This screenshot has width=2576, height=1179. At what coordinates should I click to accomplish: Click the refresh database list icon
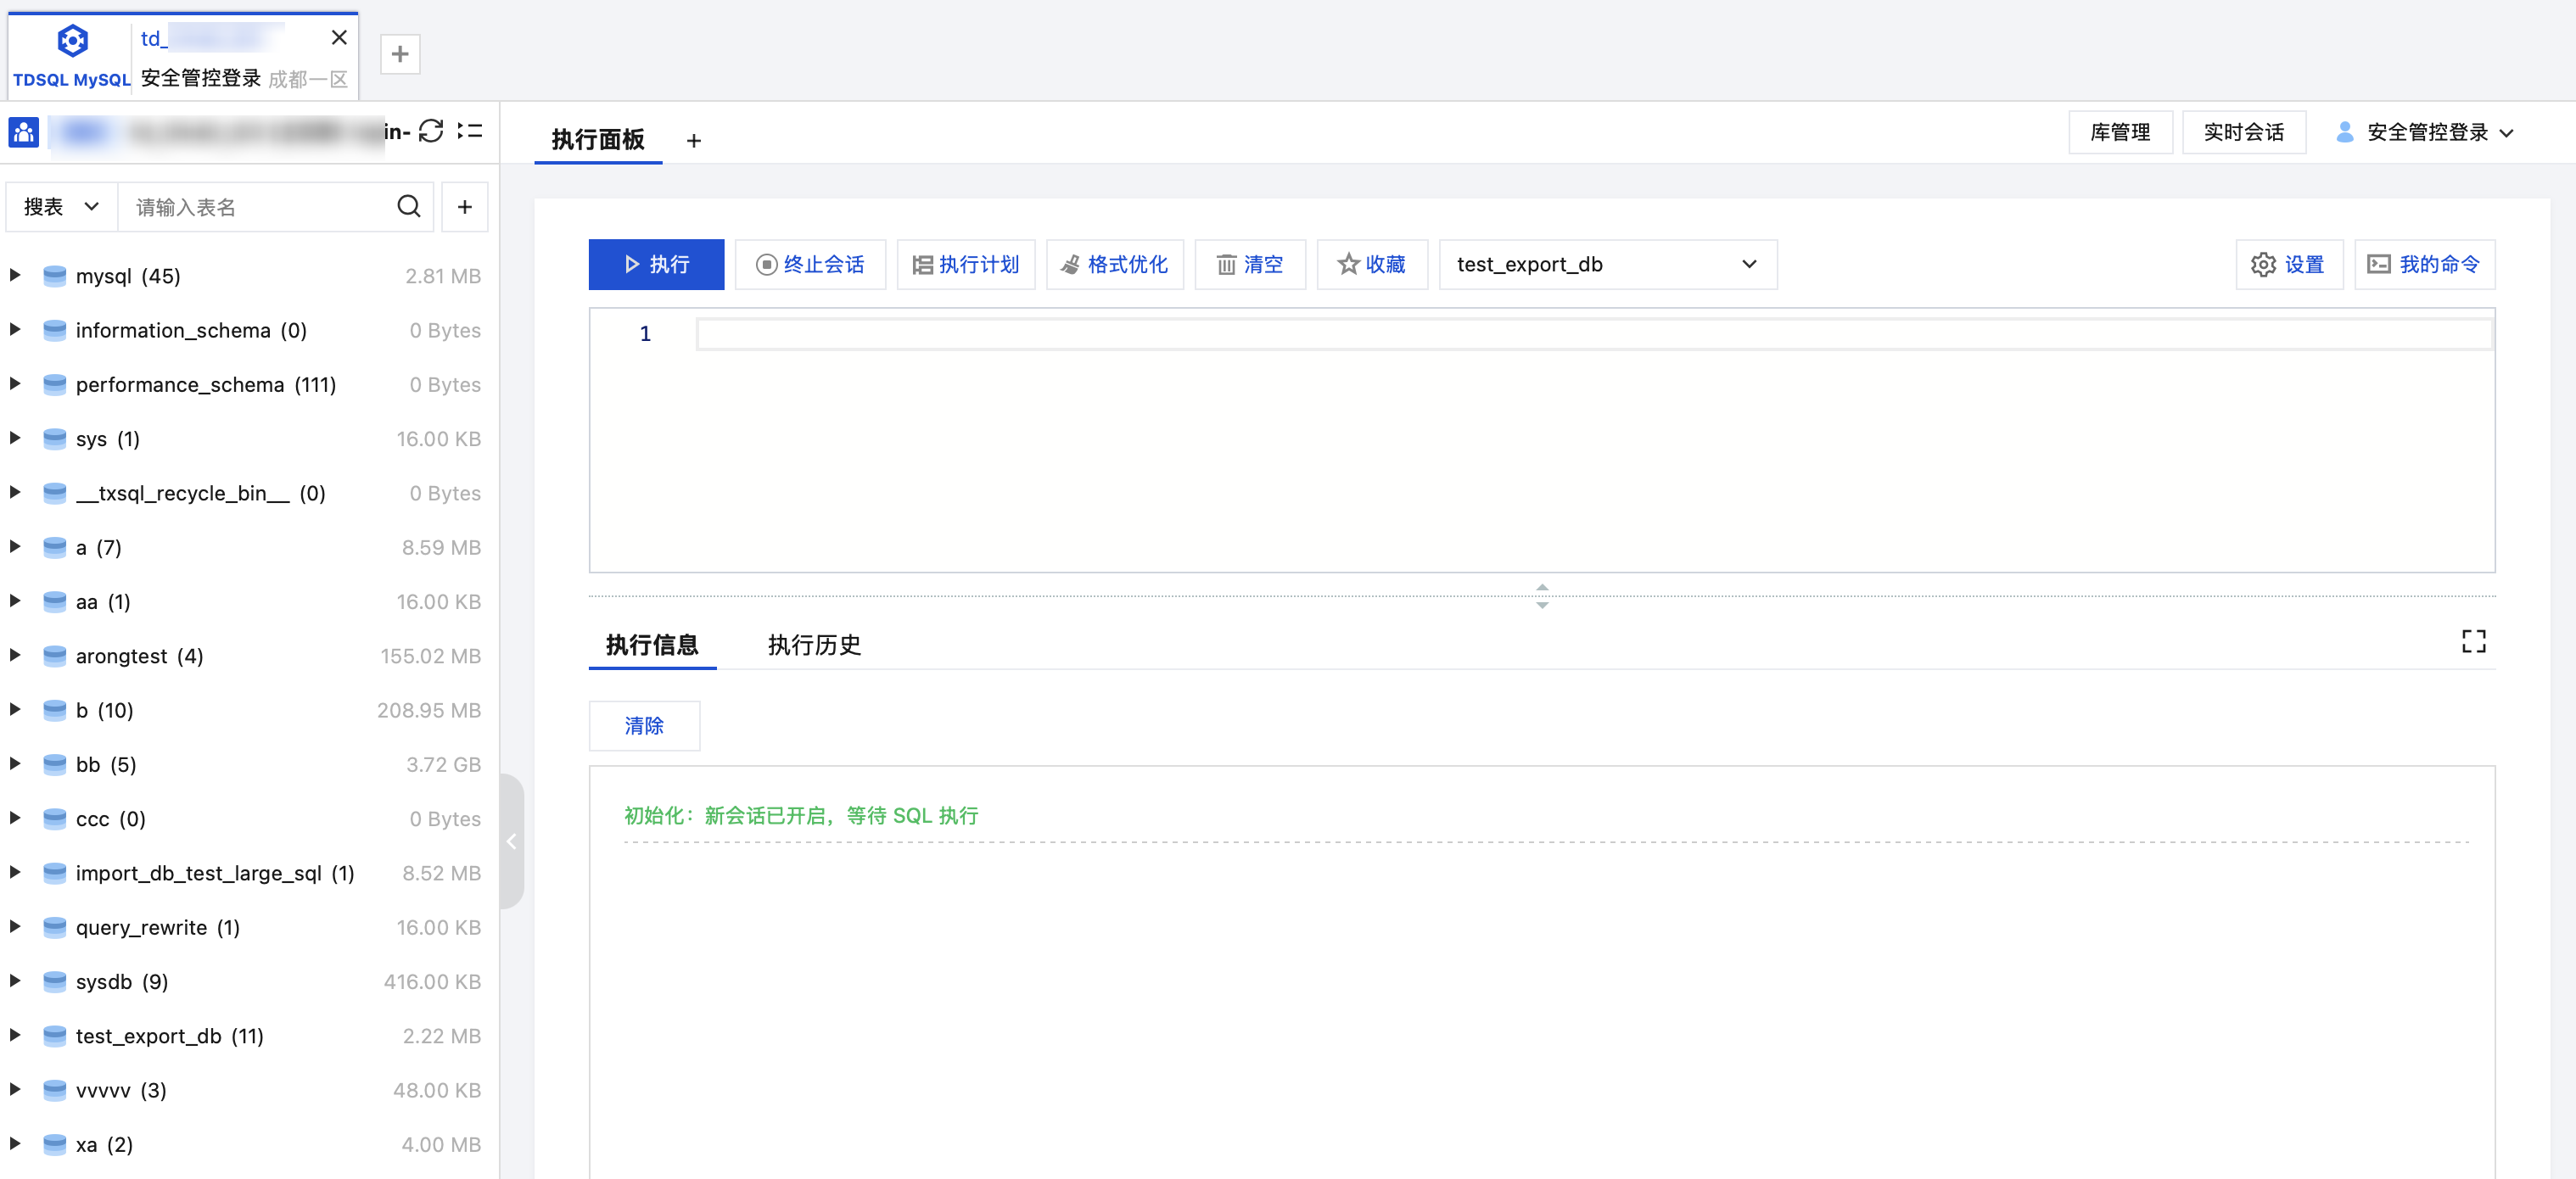[x=431, y=131]
